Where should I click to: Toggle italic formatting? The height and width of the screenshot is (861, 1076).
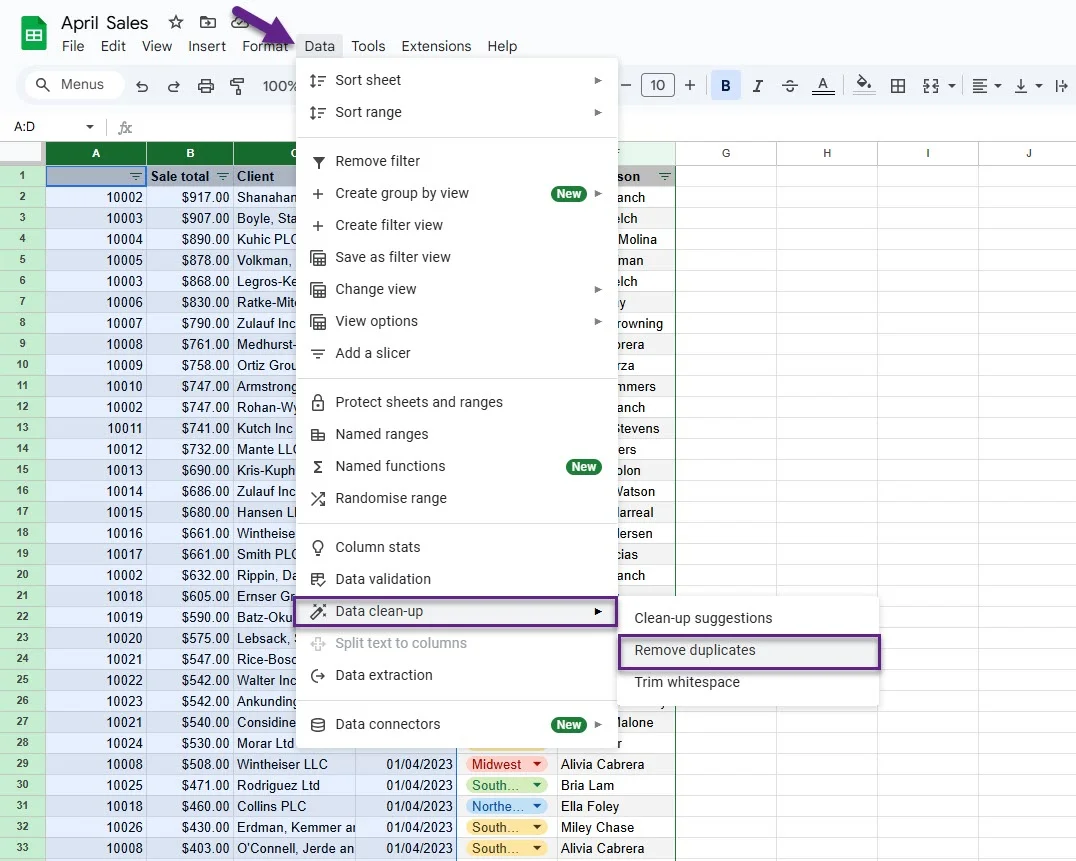coord(758,86)
